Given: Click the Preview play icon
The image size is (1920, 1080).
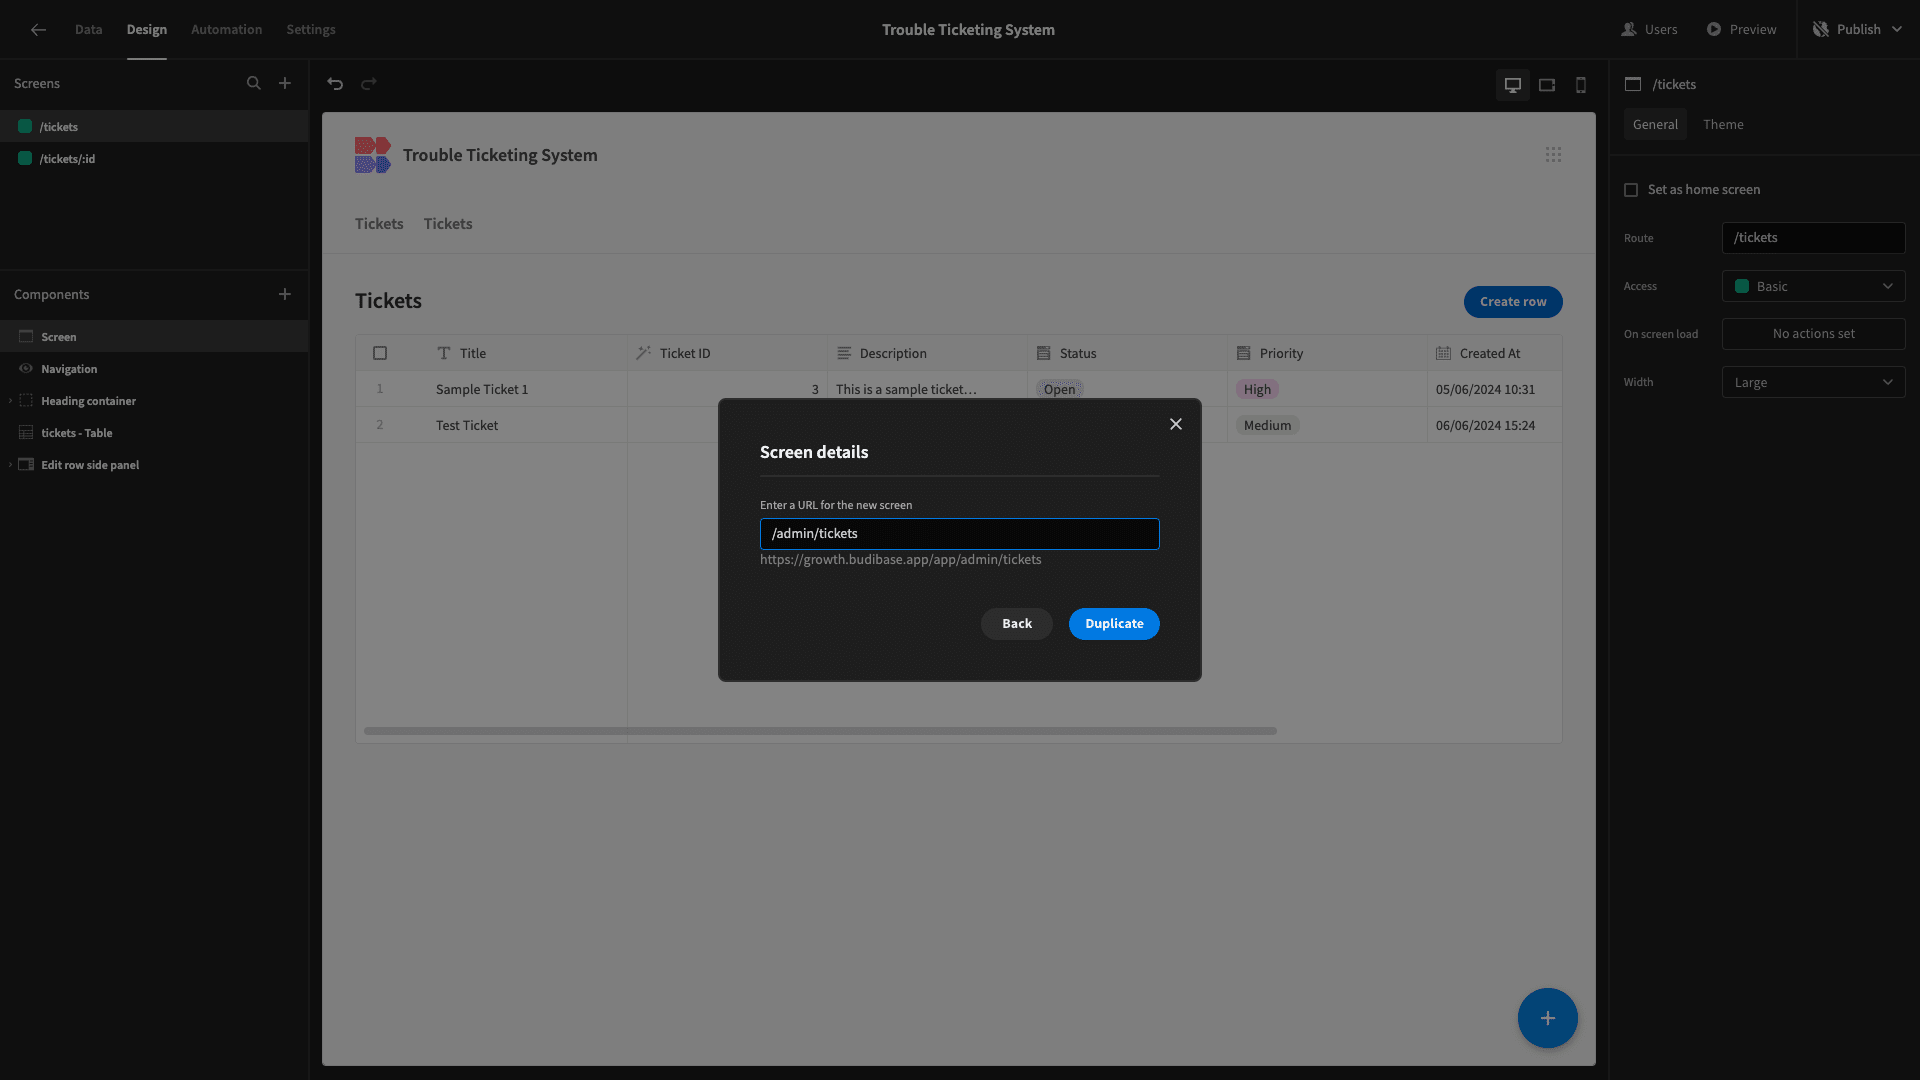Looking at the screenshot, I should (1714, 30).
